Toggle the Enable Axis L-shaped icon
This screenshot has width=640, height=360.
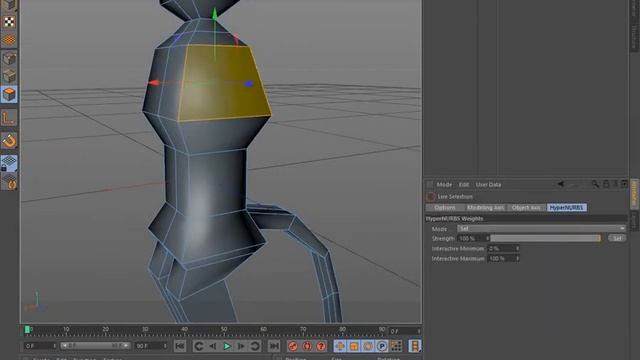tap(9, 118)
